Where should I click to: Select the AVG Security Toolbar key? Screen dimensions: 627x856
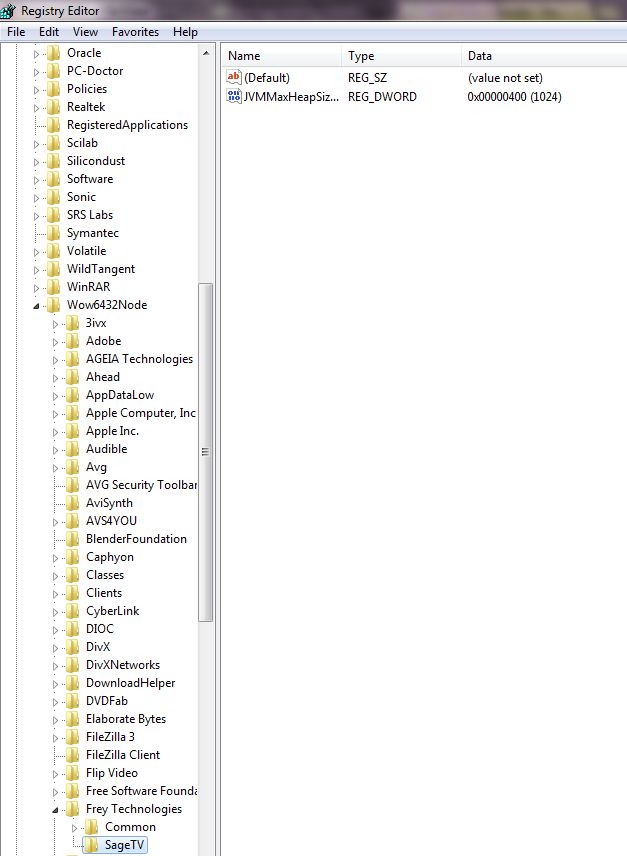tap(141, 485)
